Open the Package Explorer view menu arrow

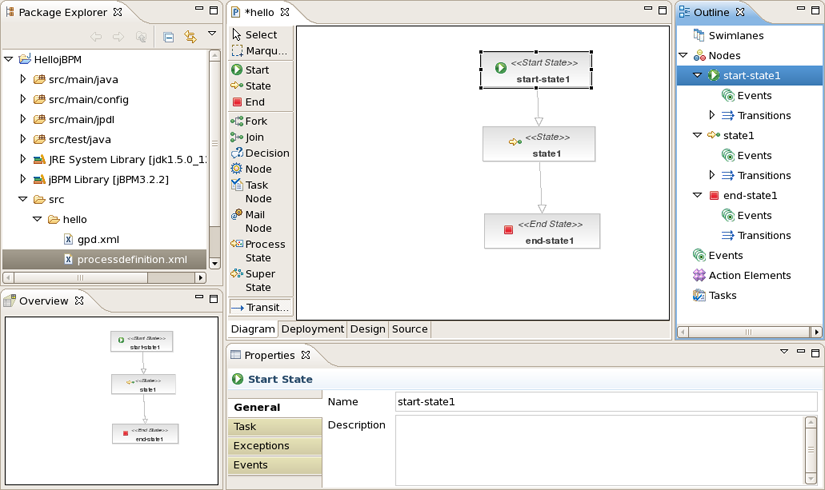pyautogui.click(x=212, y=36)
